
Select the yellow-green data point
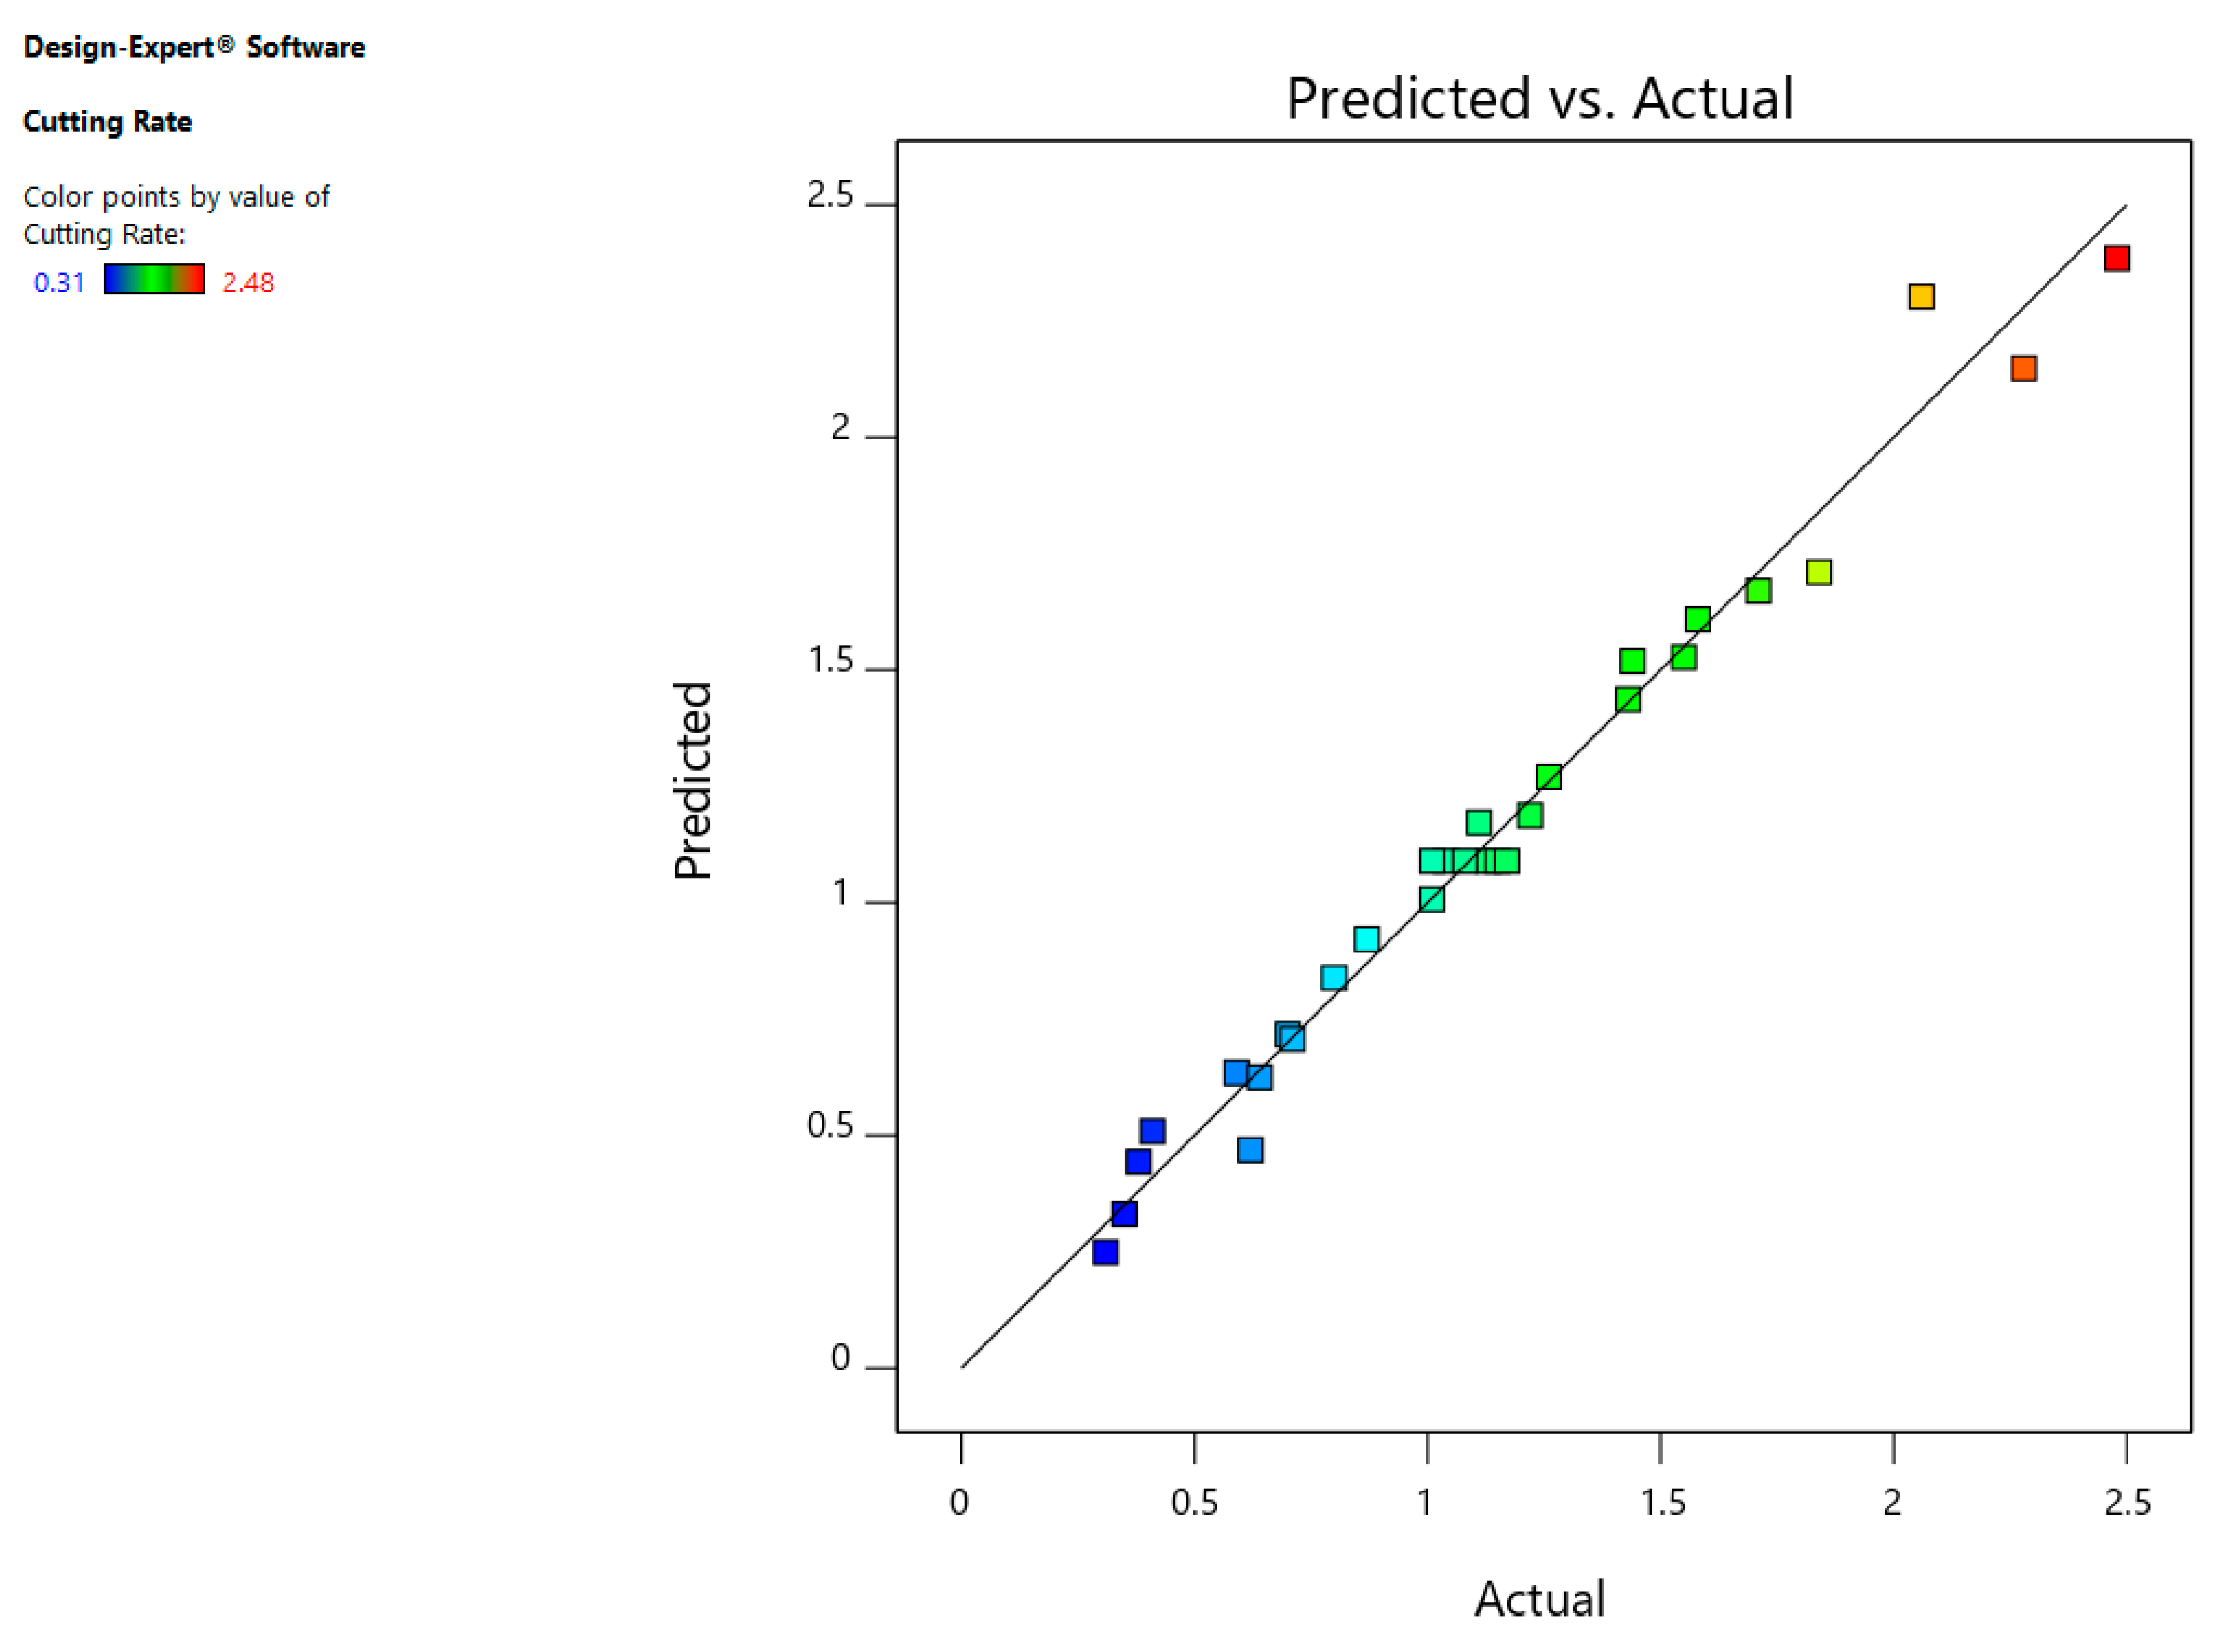pyautogui.click(x=1818, y=573)
